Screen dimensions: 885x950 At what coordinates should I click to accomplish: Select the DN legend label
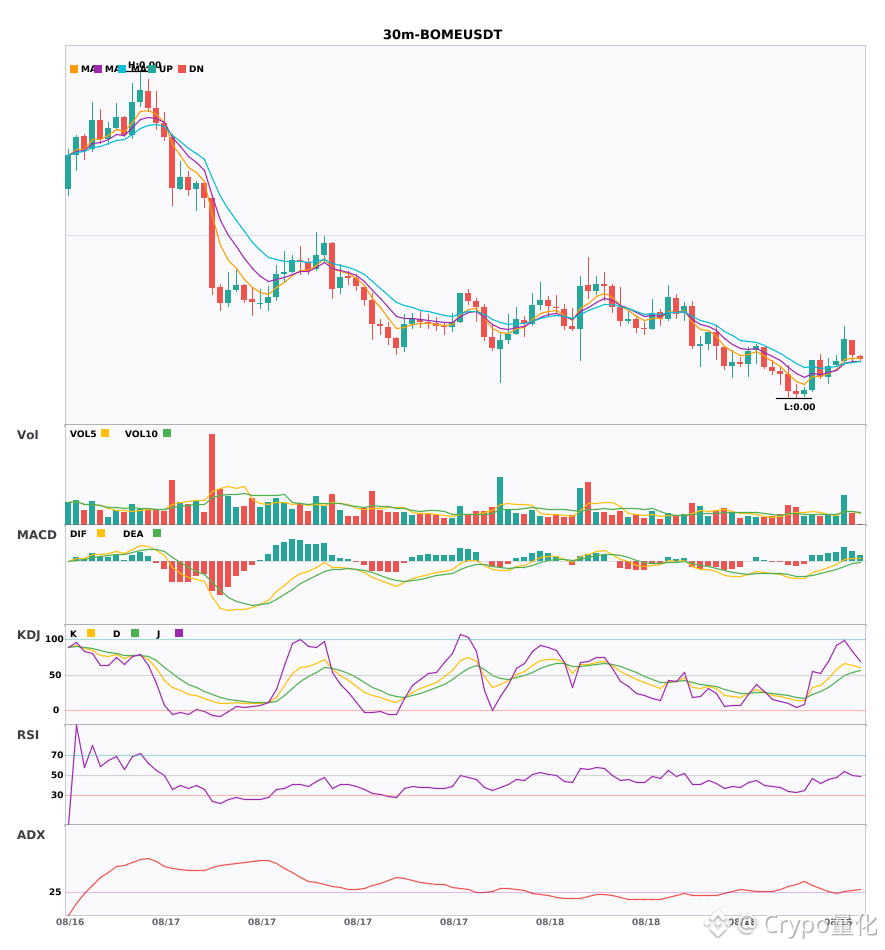(x=196, y=69)
